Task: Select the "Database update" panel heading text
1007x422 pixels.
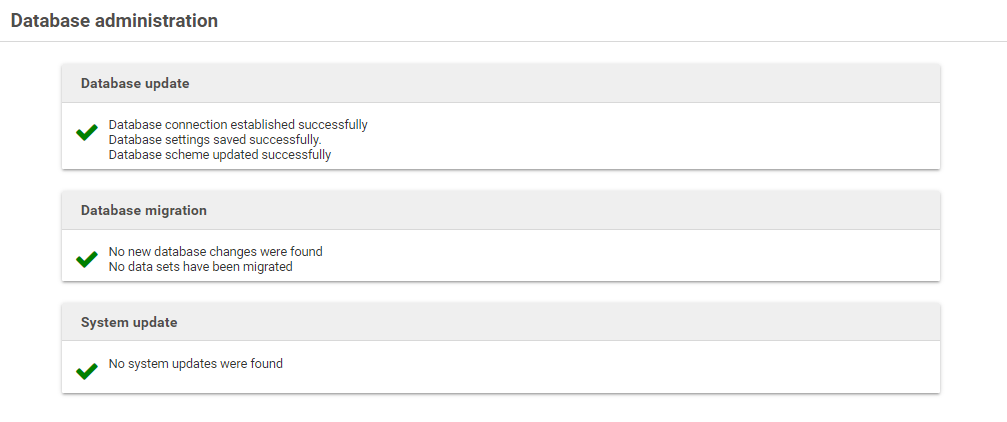Action: 135,84
